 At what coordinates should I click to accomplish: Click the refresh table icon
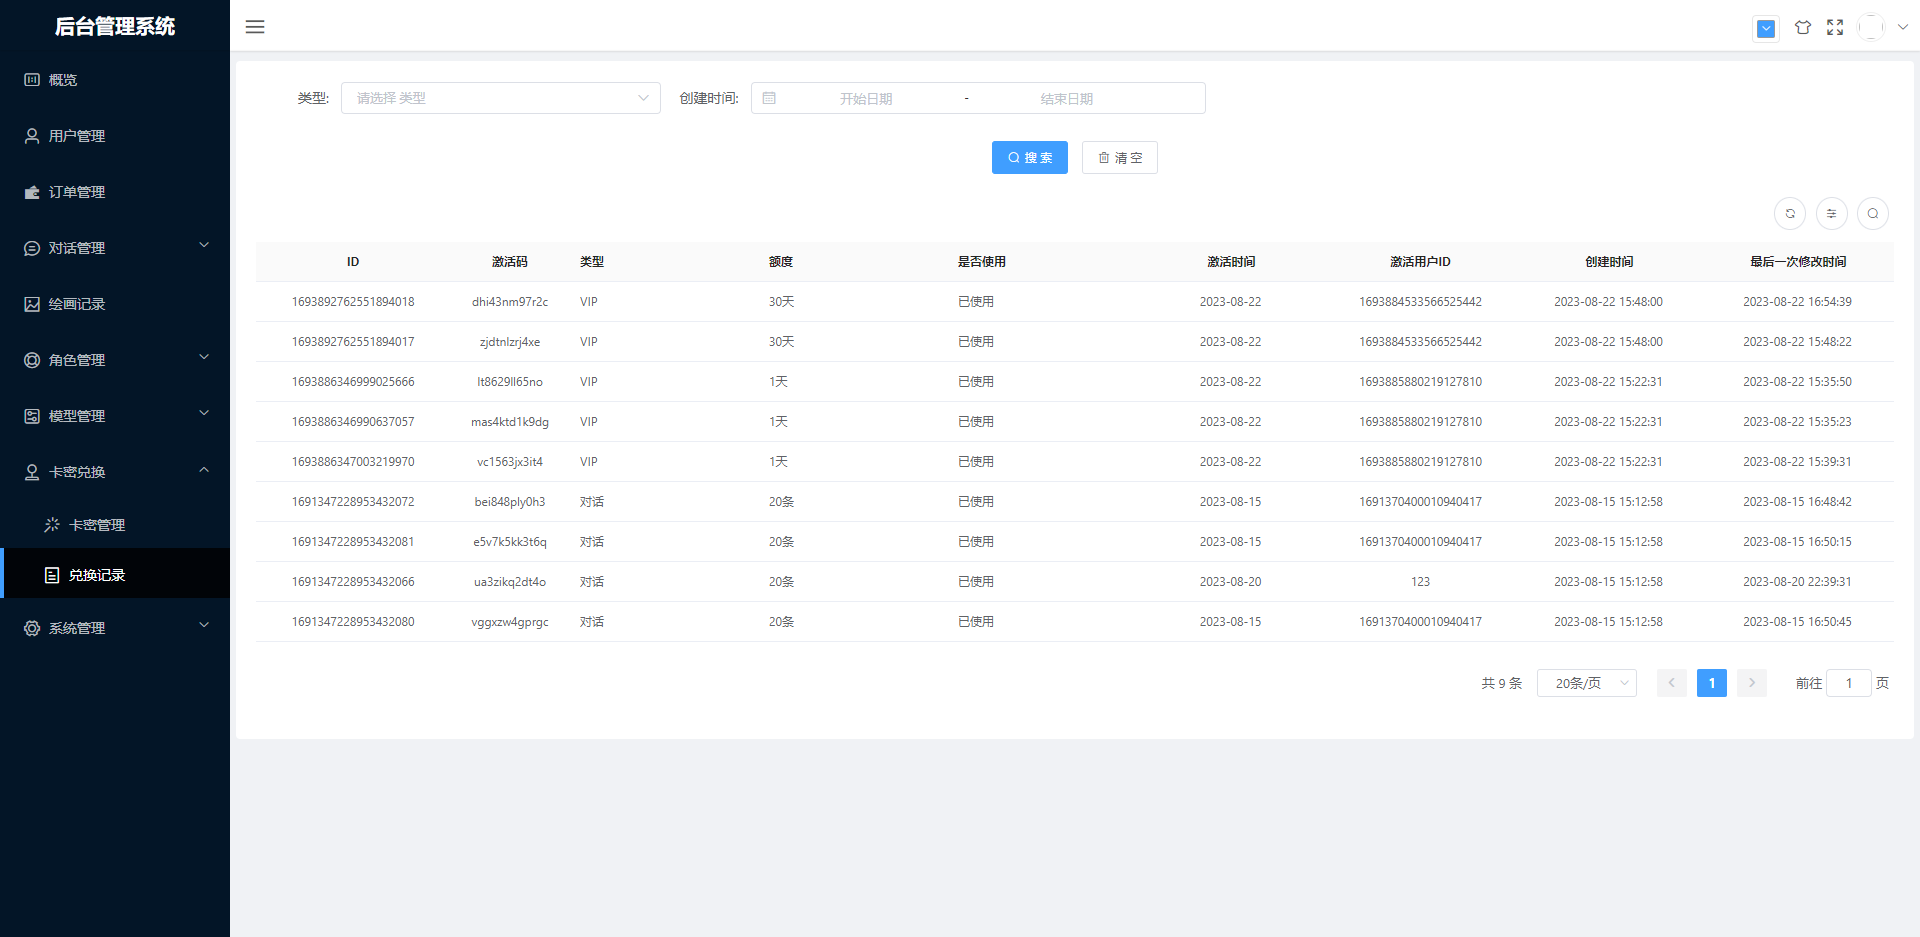[1790, 213]
